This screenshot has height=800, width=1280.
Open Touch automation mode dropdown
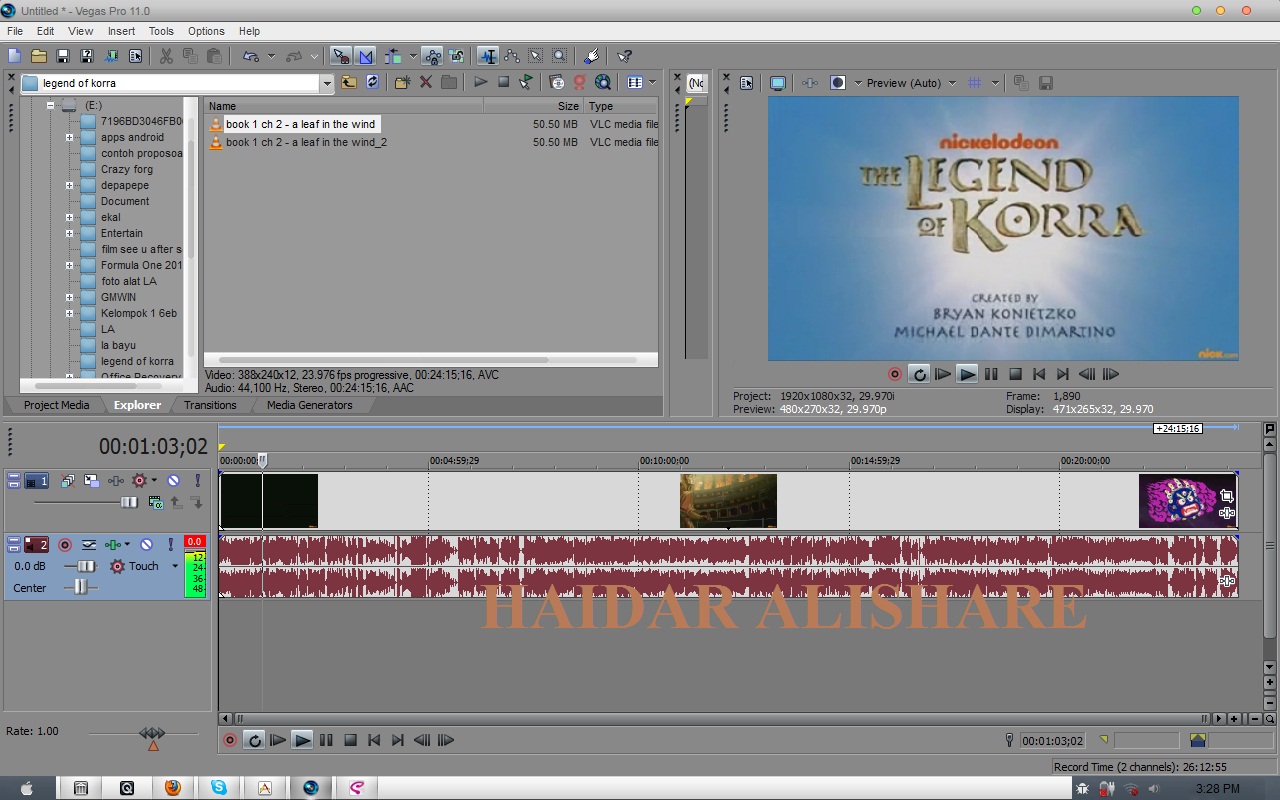(175, 566)
